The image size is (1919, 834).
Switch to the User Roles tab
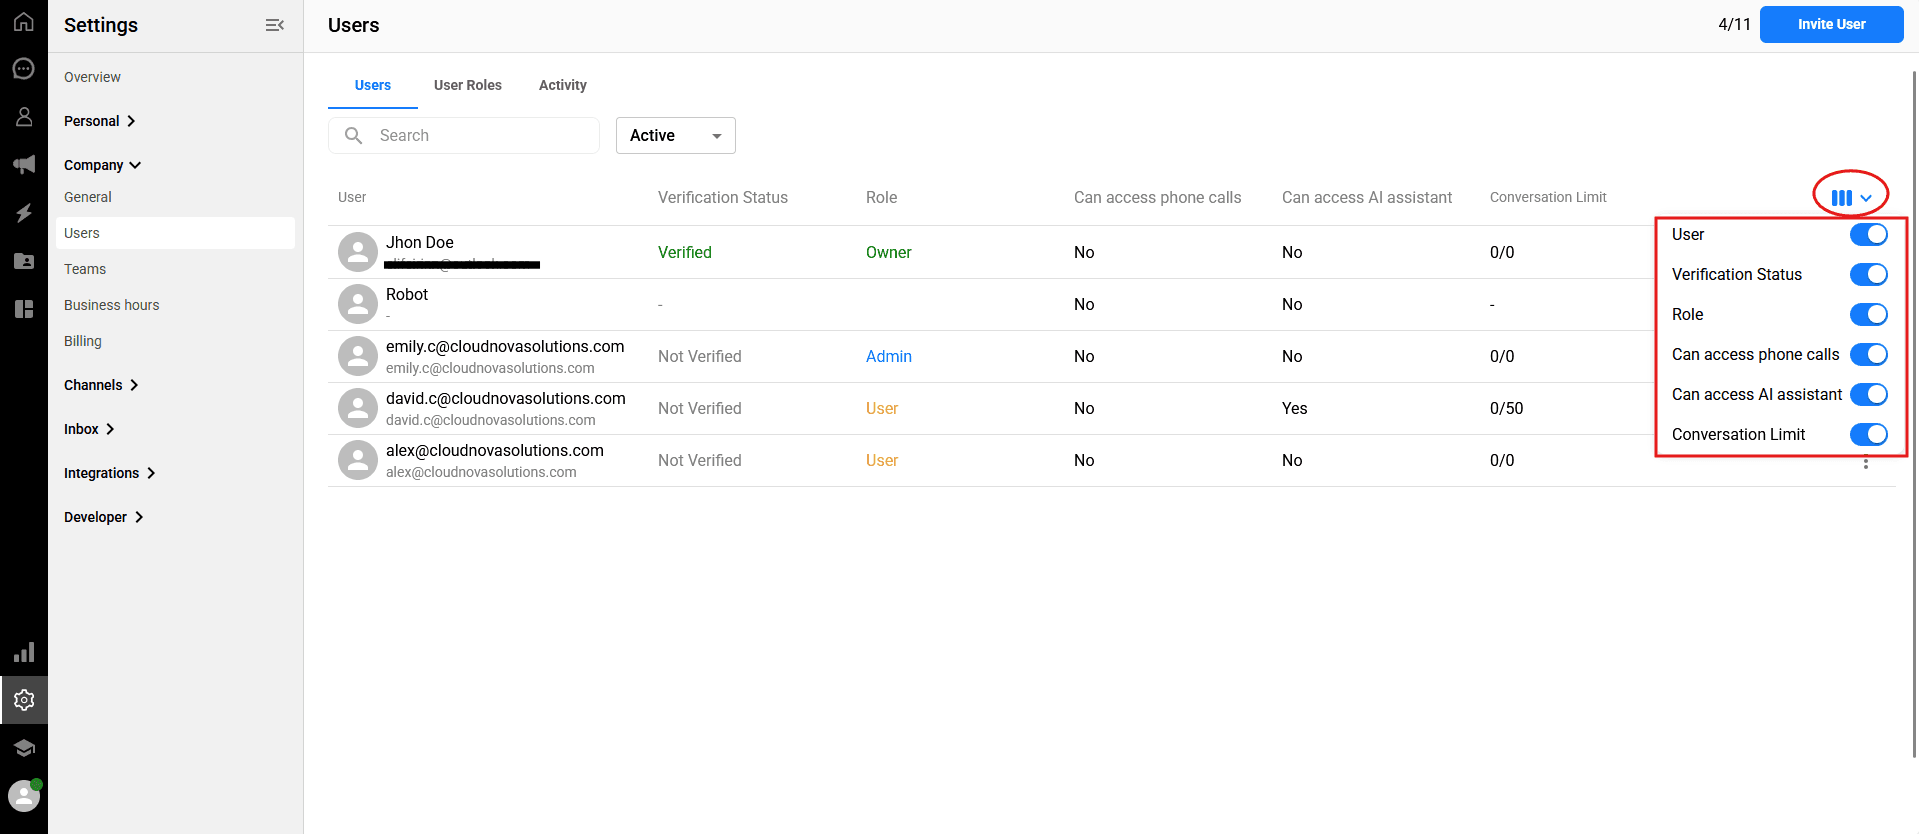pyautogui.click(x=467, y=85)
